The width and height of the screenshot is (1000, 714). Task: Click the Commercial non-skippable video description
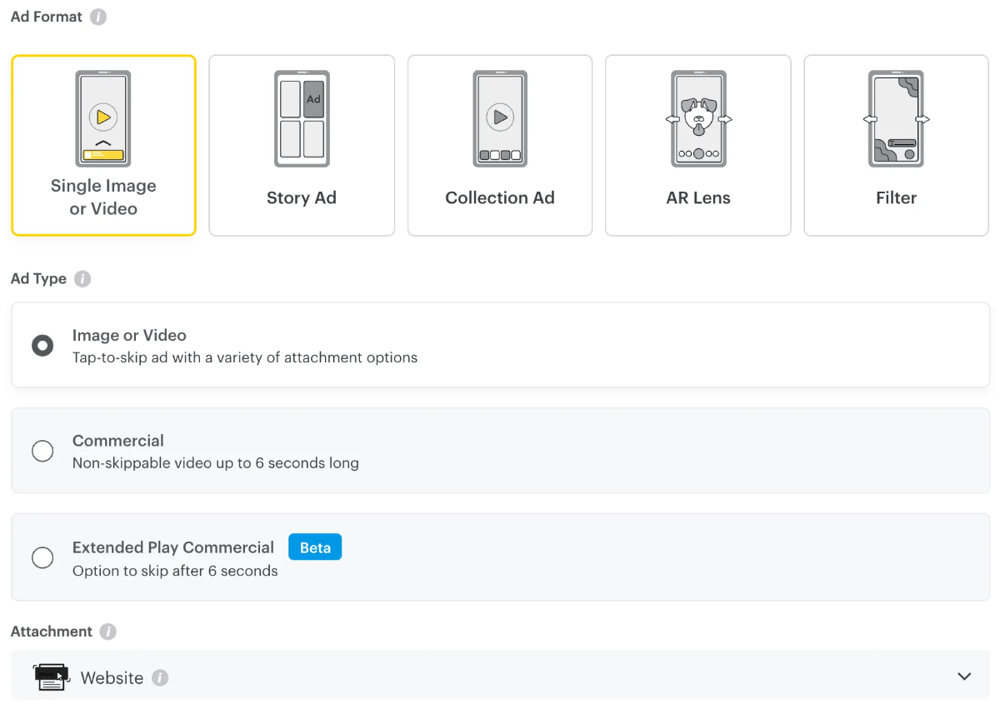pos(215,463)
